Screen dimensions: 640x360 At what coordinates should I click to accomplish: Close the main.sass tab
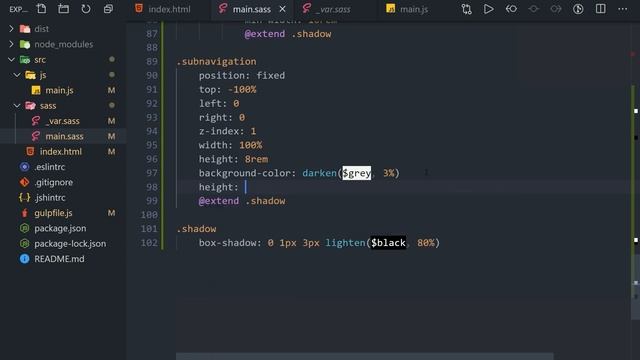282,9
